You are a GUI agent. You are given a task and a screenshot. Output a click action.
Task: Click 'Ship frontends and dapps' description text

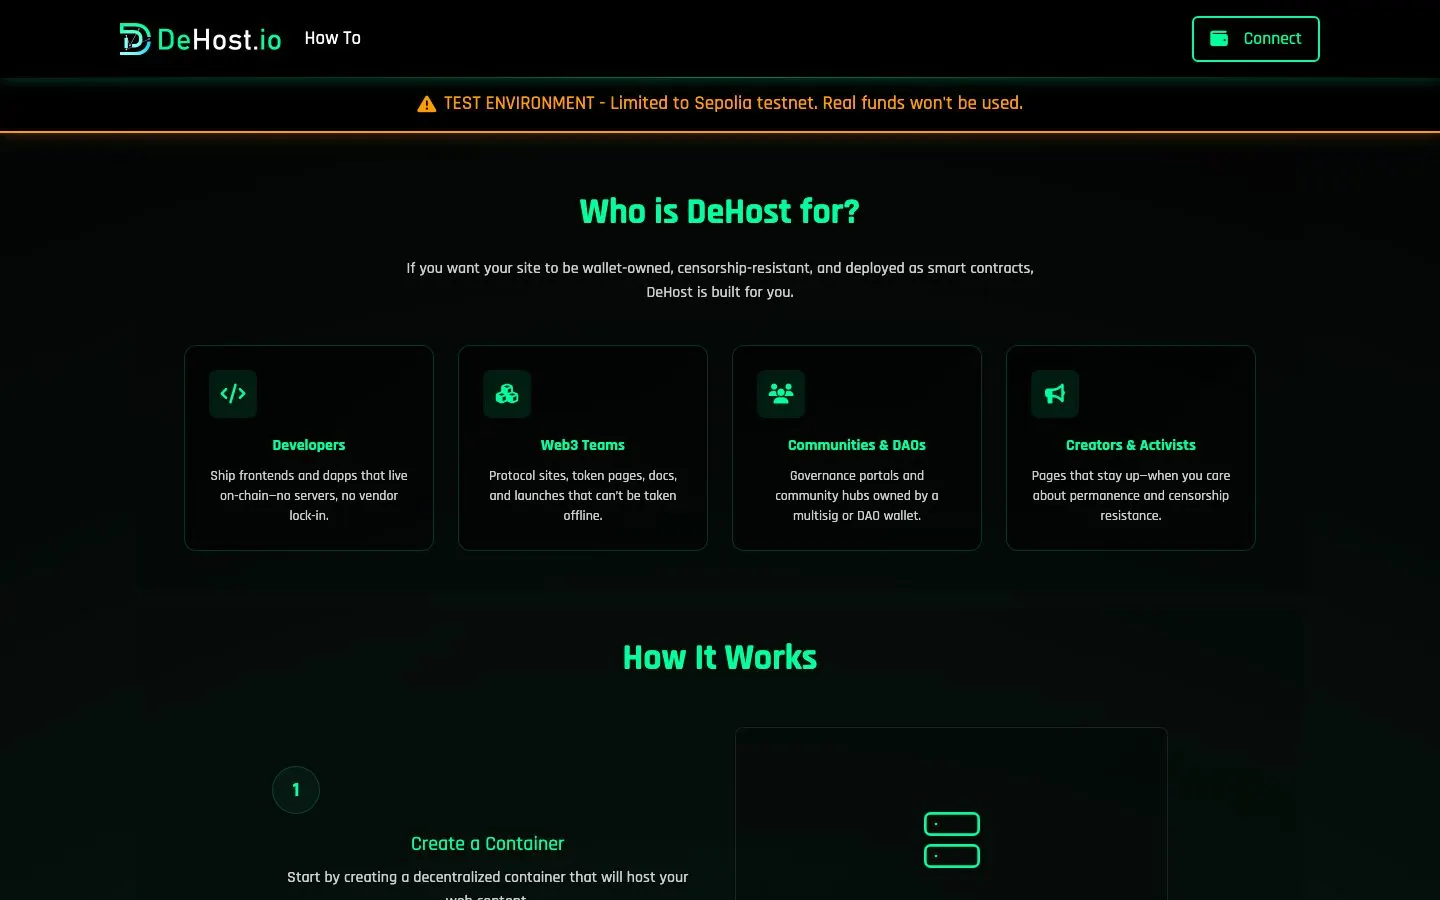click(x=309, y=495)
